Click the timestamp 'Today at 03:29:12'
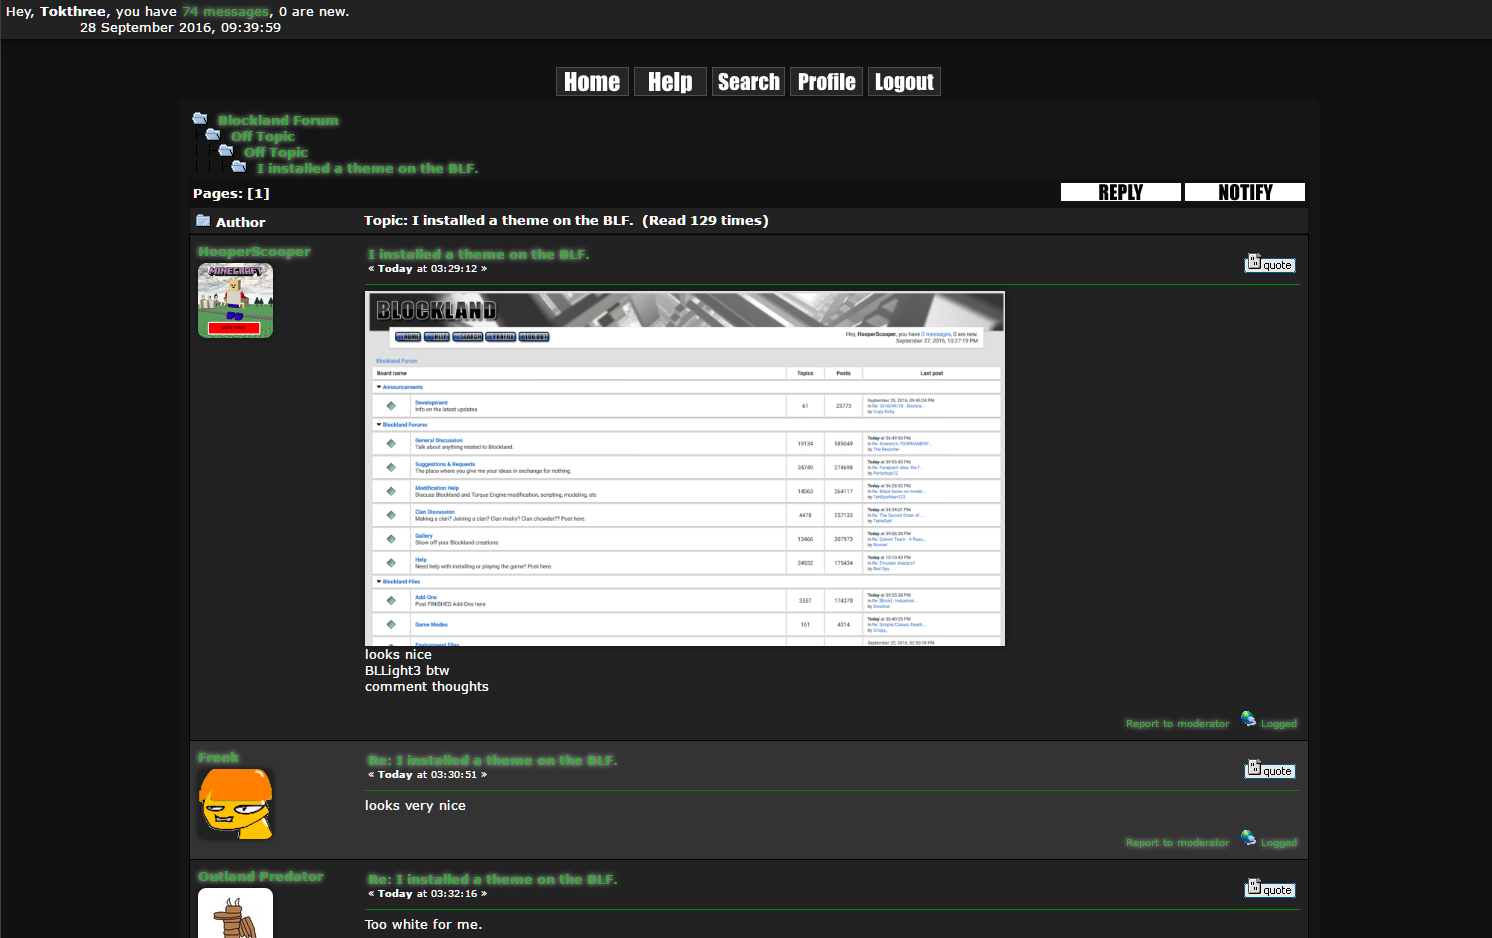 click(427, 269)
